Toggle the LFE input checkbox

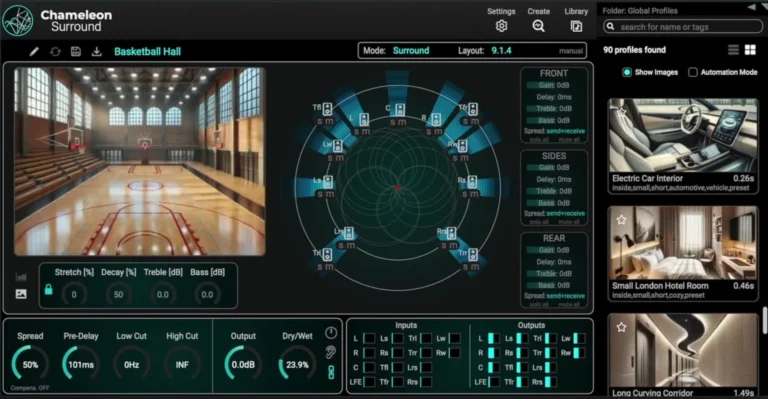[x=369, y=382]
